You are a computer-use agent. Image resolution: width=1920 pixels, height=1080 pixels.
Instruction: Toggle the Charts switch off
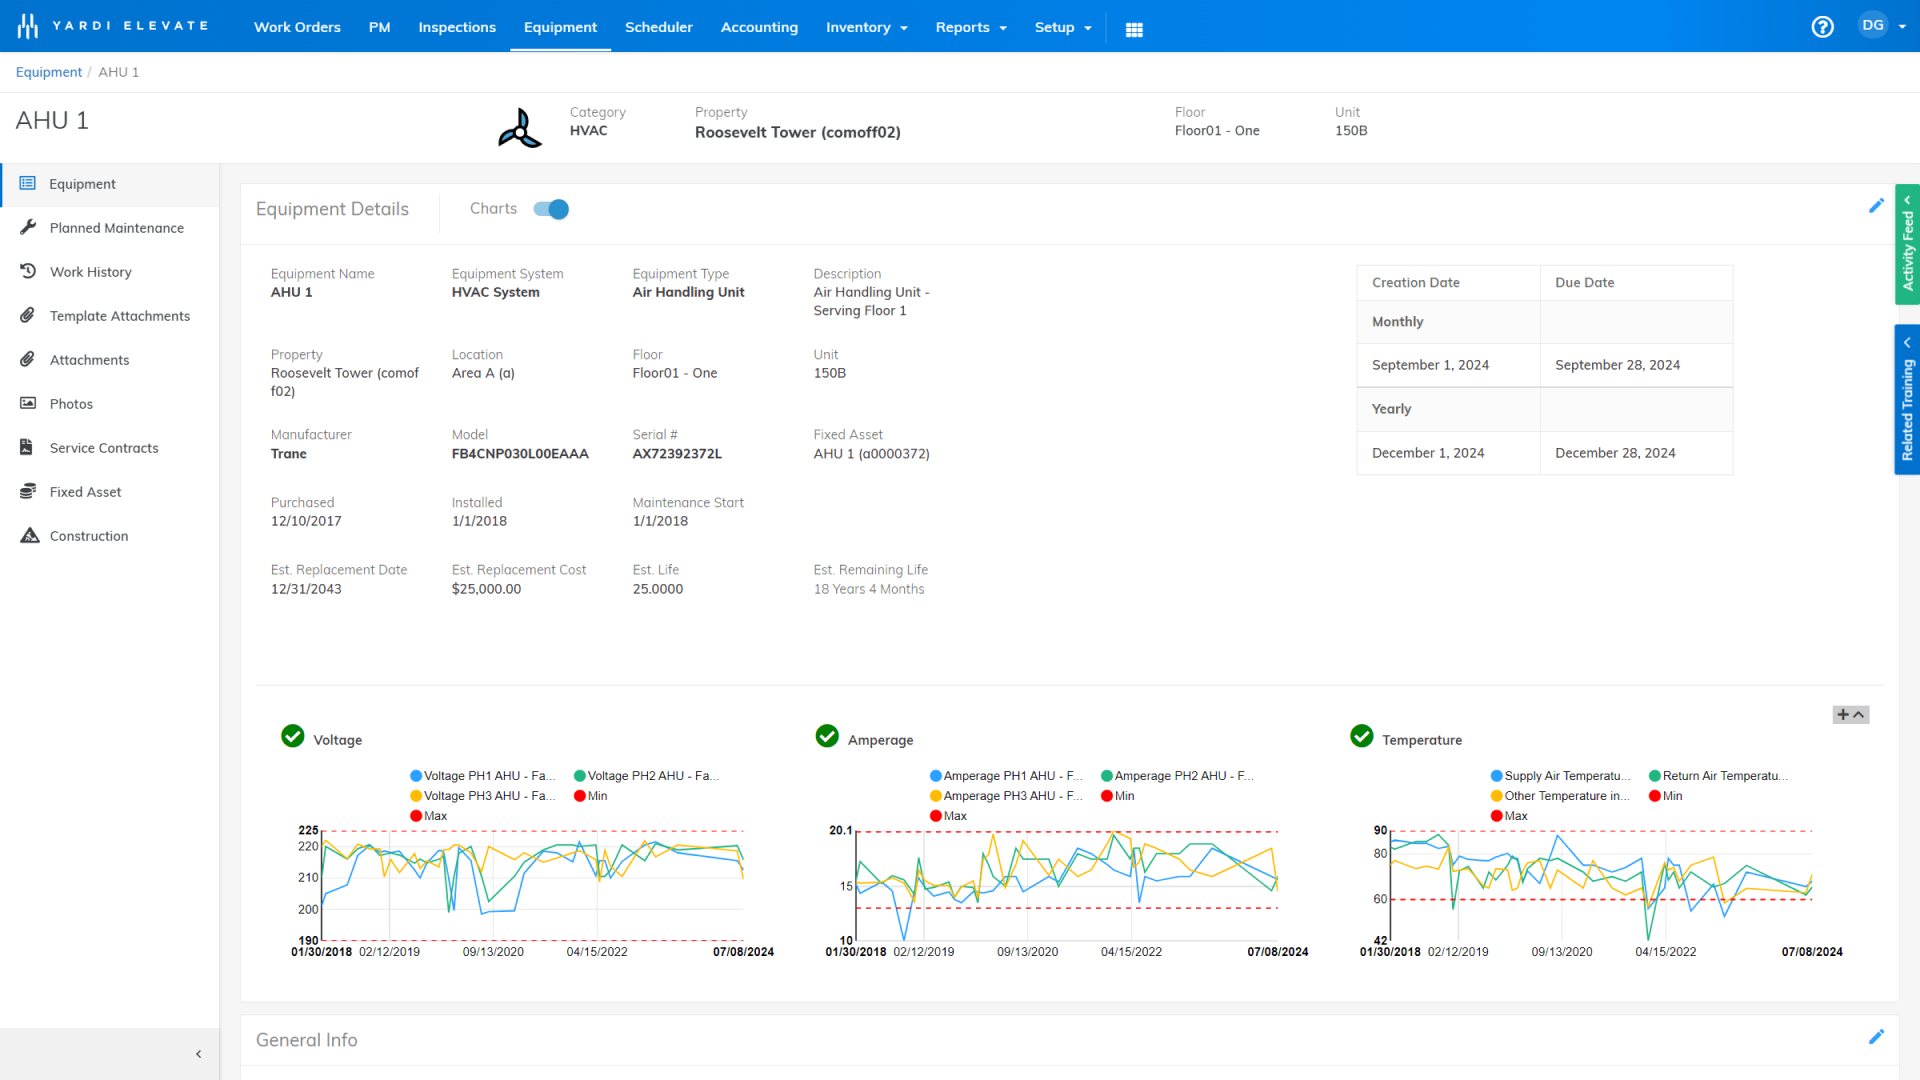[551, 209]
